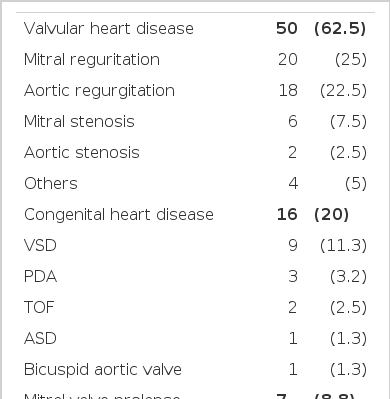Click the percentage (62.5) in the first row

click(340, 28)
